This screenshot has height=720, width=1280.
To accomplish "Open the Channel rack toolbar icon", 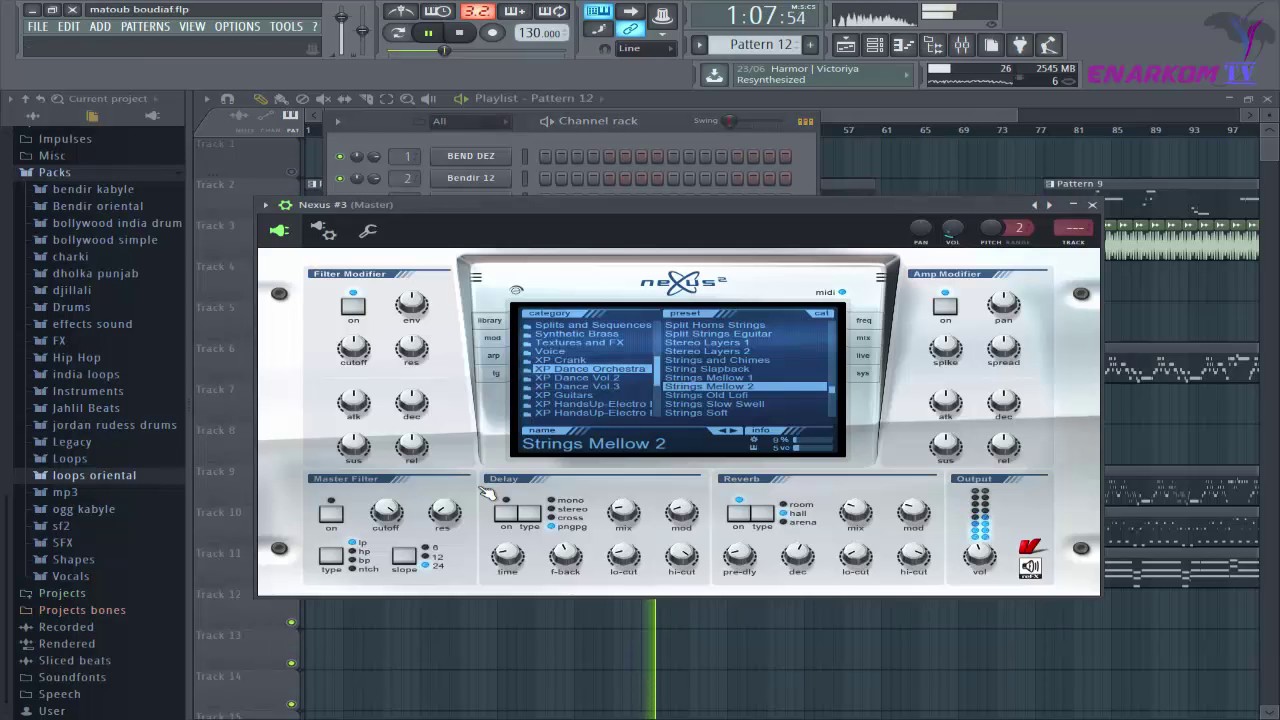I will 874,45.
